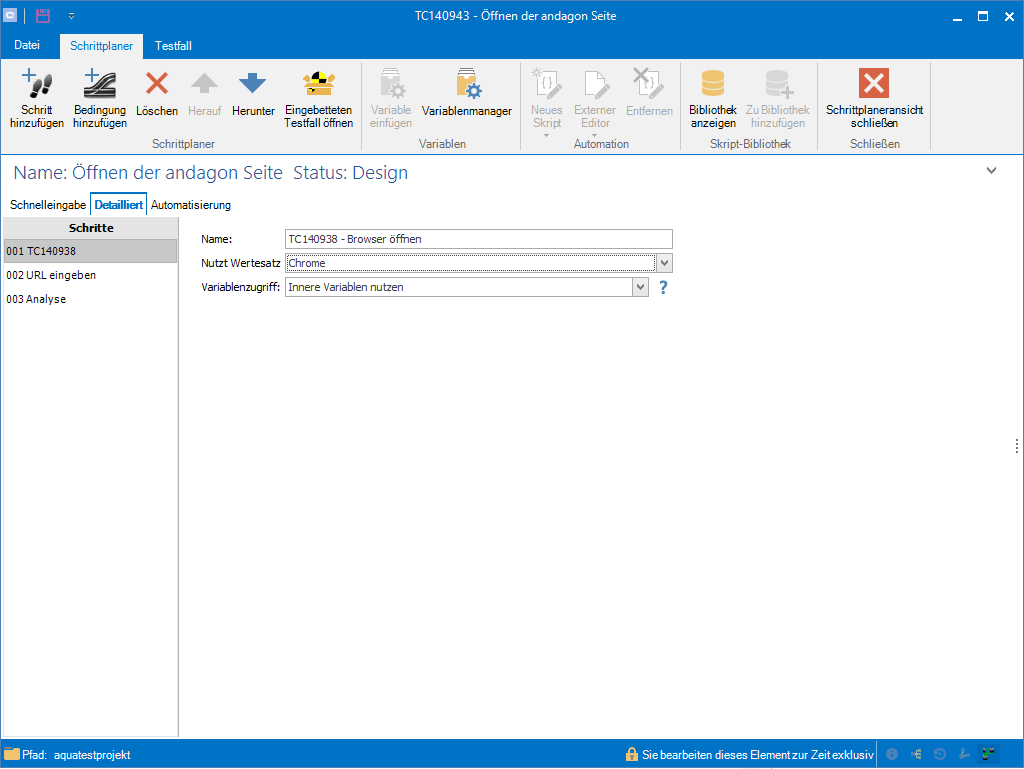Viewport: 1024px width, 769px height.
Task: Click the blue help question mark
Action: tap(662, 287)
